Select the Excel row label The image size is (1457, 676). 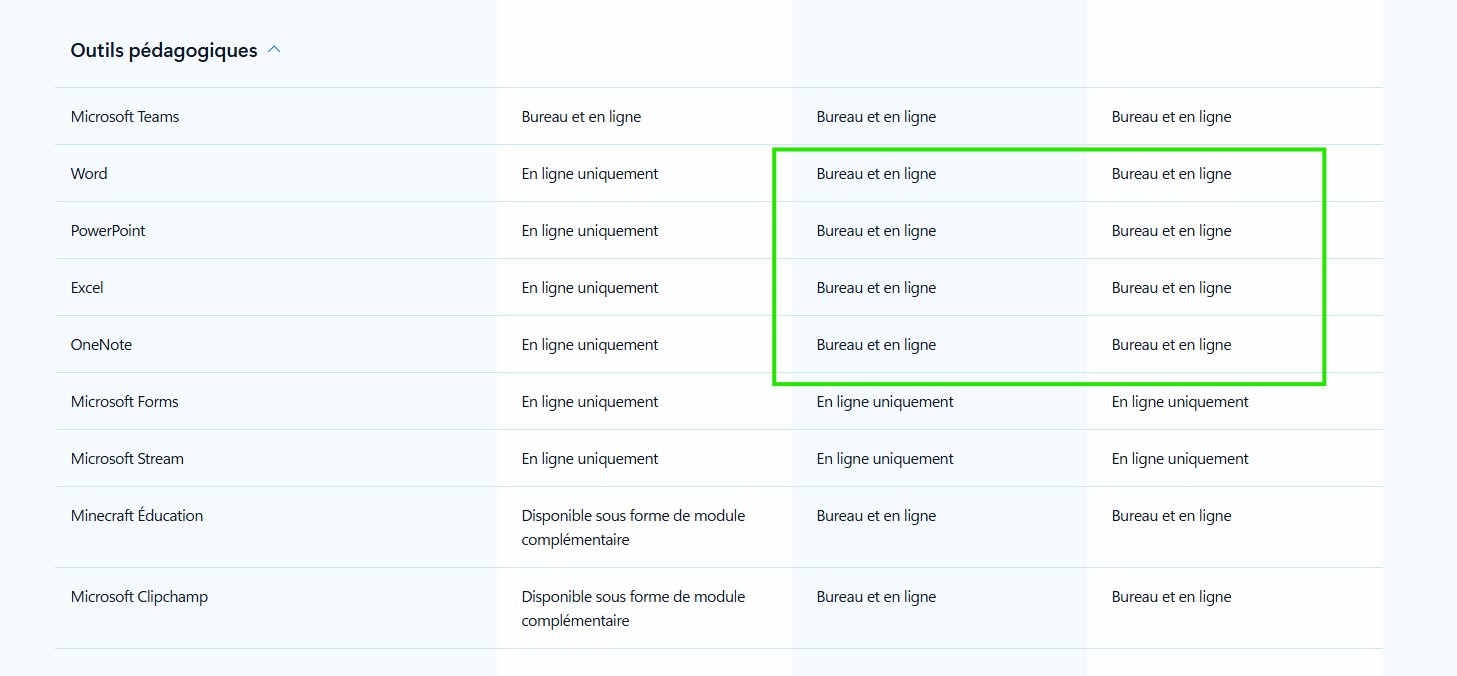coord(87,288)
